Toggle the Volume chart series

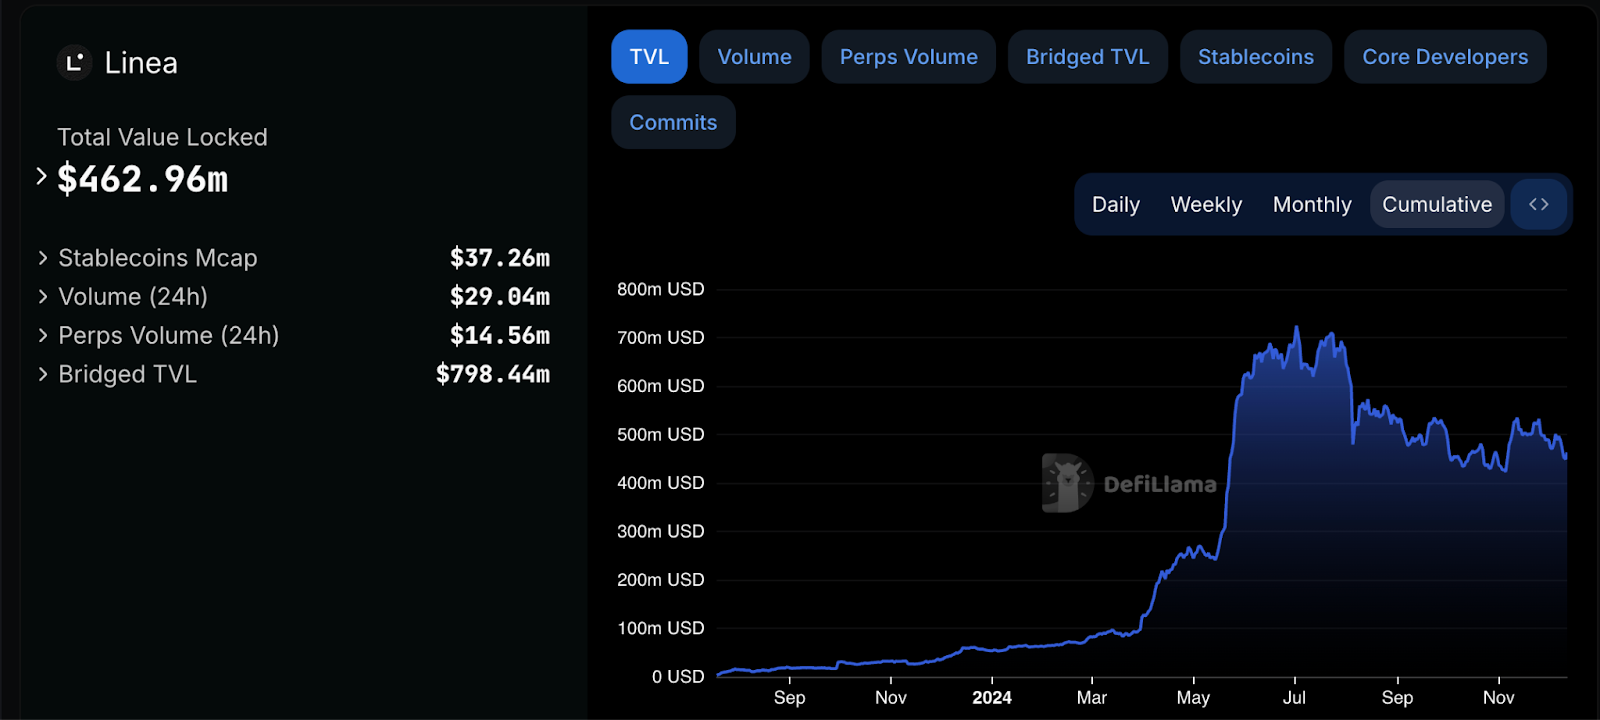click(754, 57)
